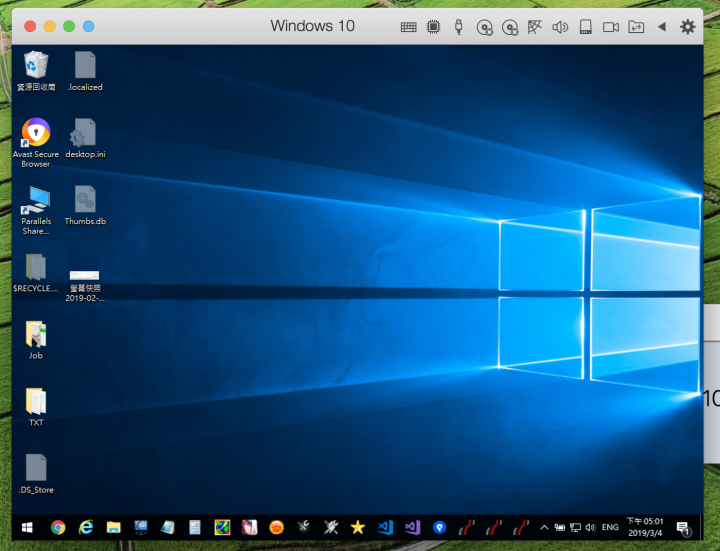
Task: Select the .localized file on the desktop
Action: tap(85, 71)
